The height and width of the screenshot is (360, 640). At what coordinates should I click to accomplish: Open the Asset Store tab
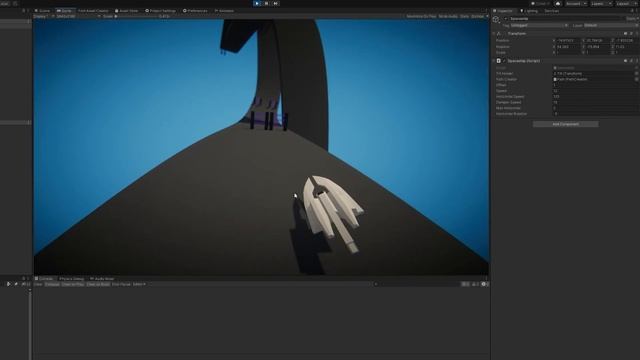126,11
